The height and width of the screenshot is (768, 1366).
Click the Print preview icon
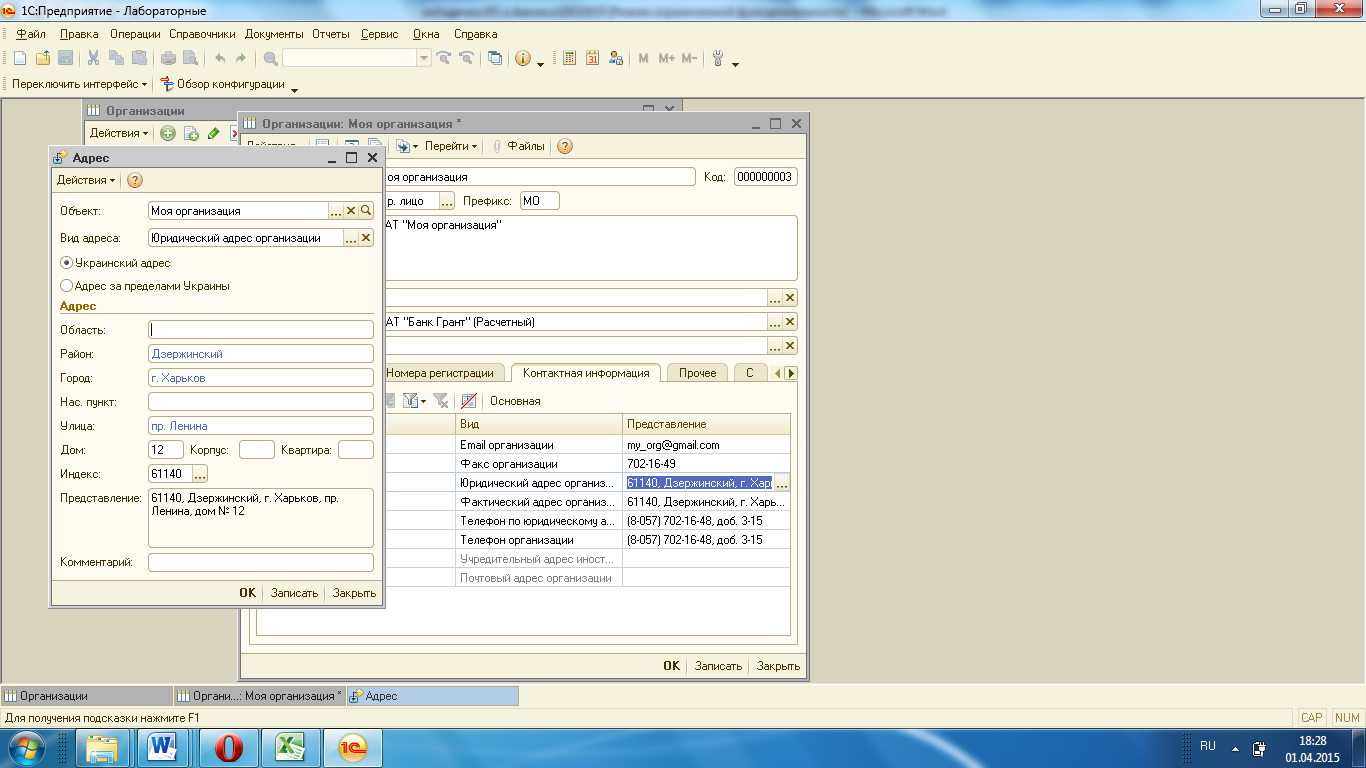(x=190, y=59)
